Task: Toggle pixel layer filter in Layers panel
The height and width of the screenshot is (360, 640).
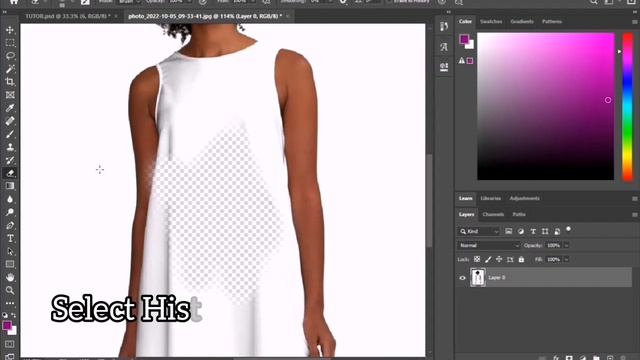Action: 509,231
